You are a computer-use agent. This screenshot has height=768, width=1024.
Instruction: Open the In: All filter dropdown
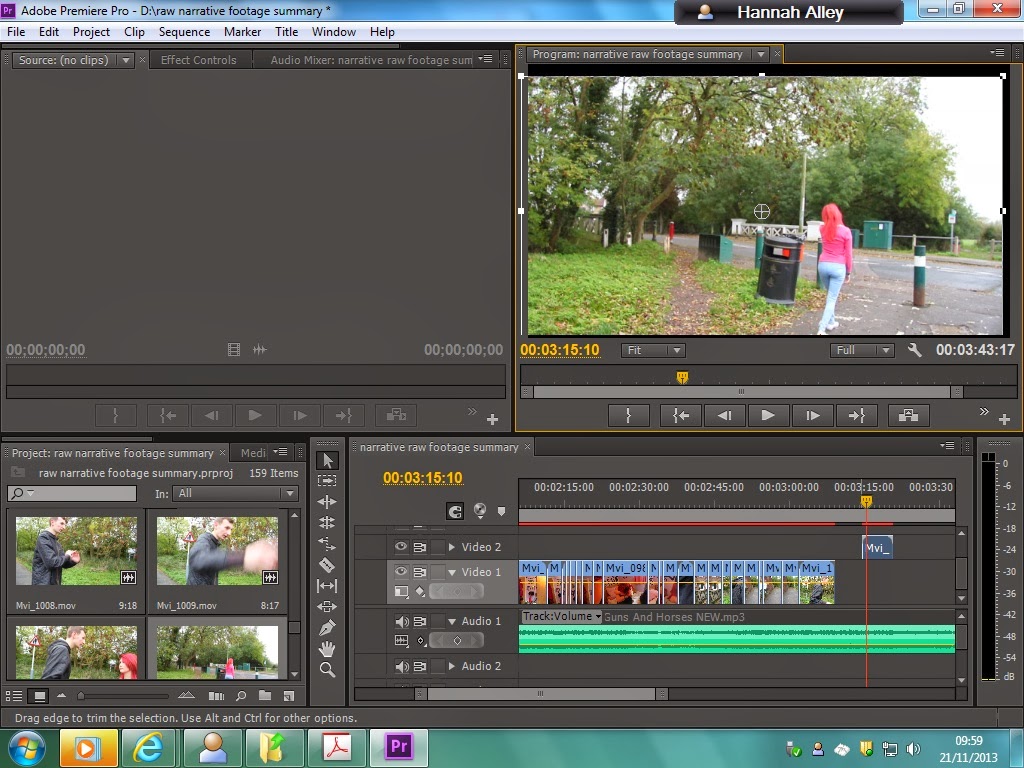pos(235,493)
